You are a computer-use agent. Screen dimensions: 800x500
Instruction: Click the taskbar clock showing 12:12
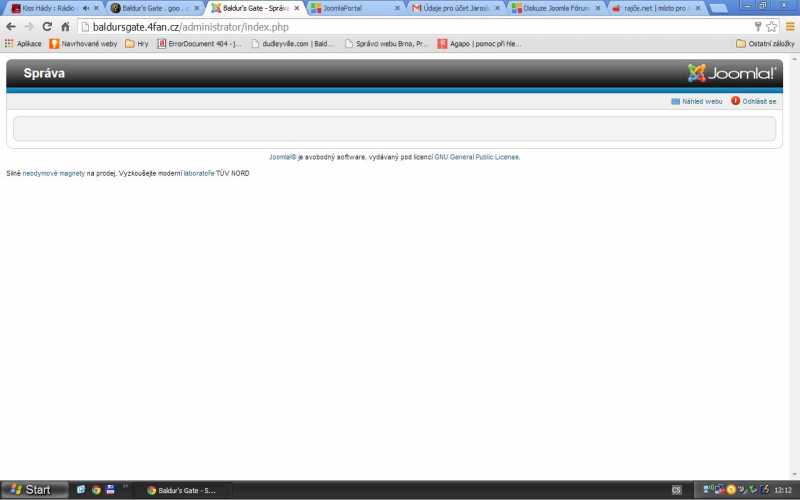point(783,490)
